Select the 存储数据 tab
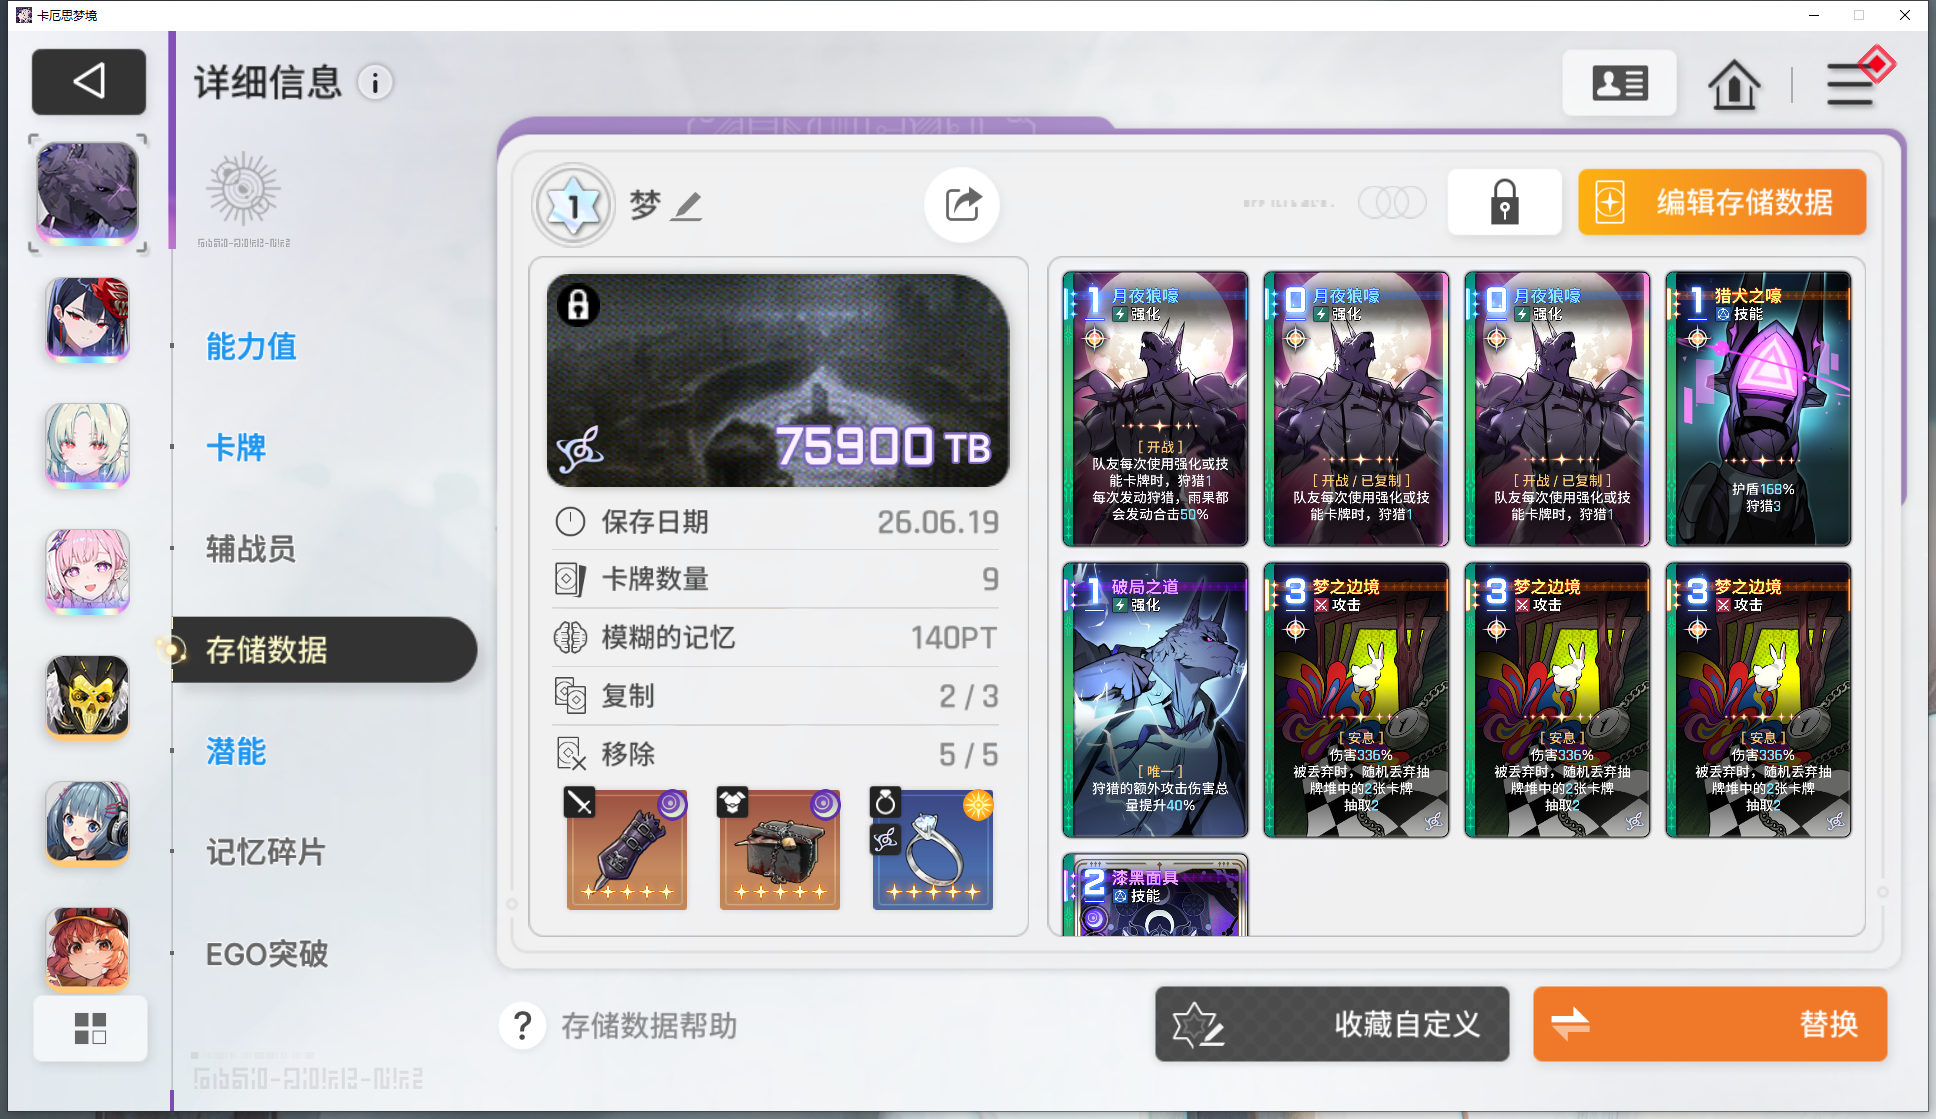 click(324, 650)
